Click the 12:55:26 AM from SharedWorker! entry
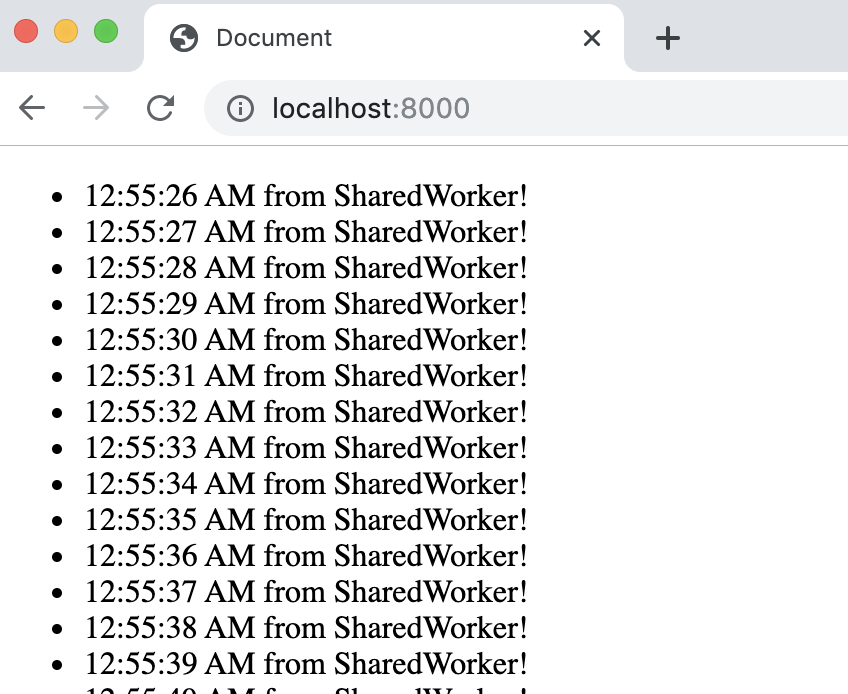 click(306, 196)
